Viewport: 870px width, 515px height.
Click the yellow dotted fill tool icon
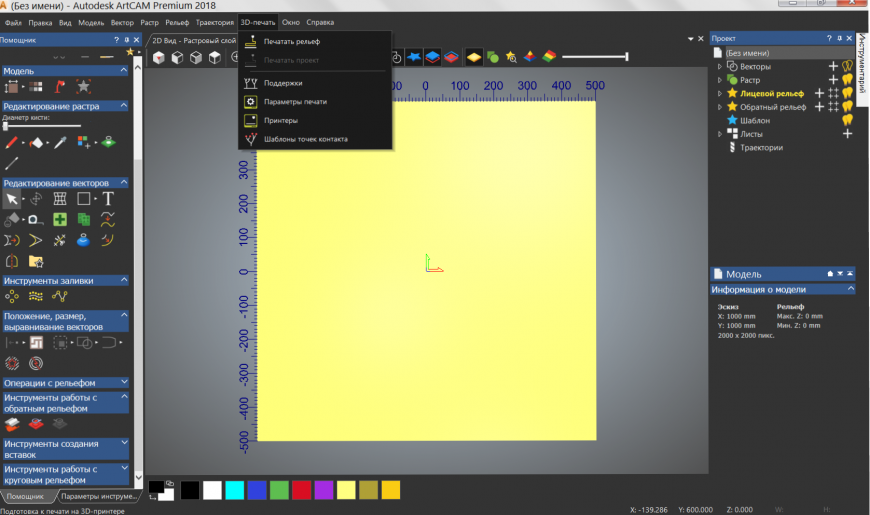[x=36, y=296]
